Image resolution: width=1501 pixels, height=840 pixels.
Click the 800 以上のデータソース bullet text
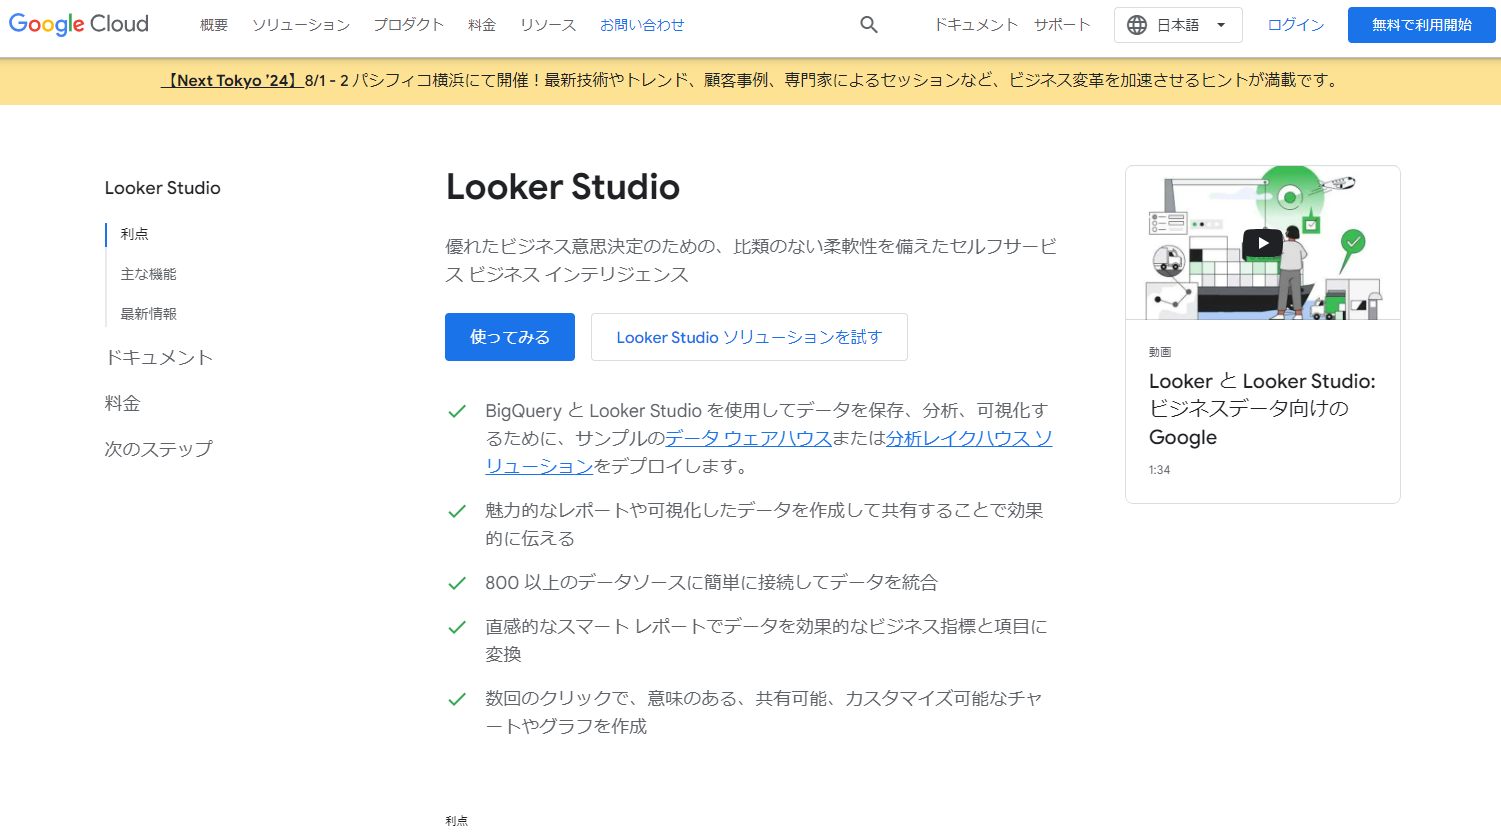coord(712,582)
